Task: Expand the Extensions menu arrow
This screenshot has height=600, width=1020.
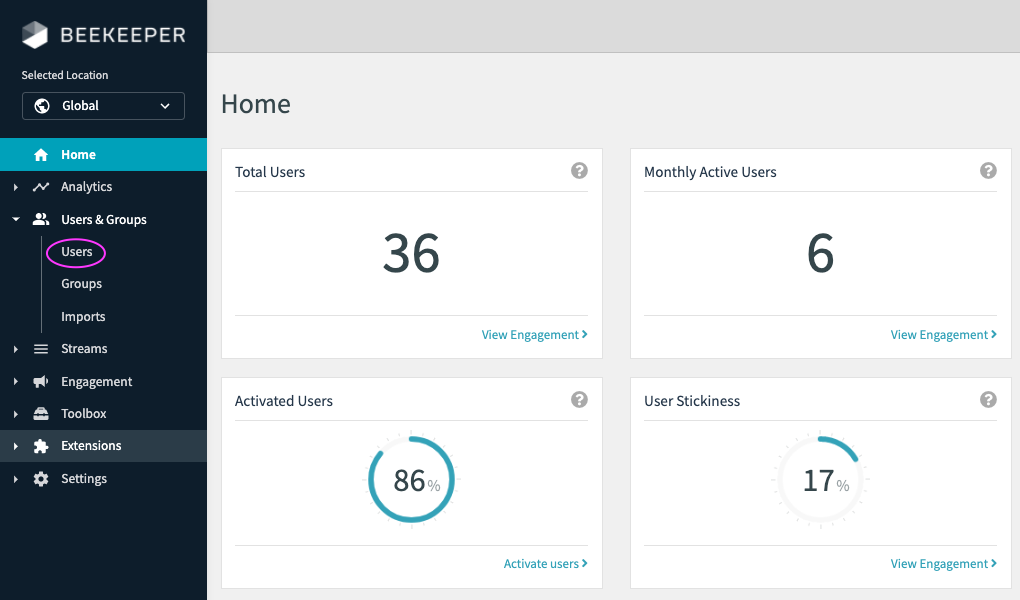Action: [16, 446]
